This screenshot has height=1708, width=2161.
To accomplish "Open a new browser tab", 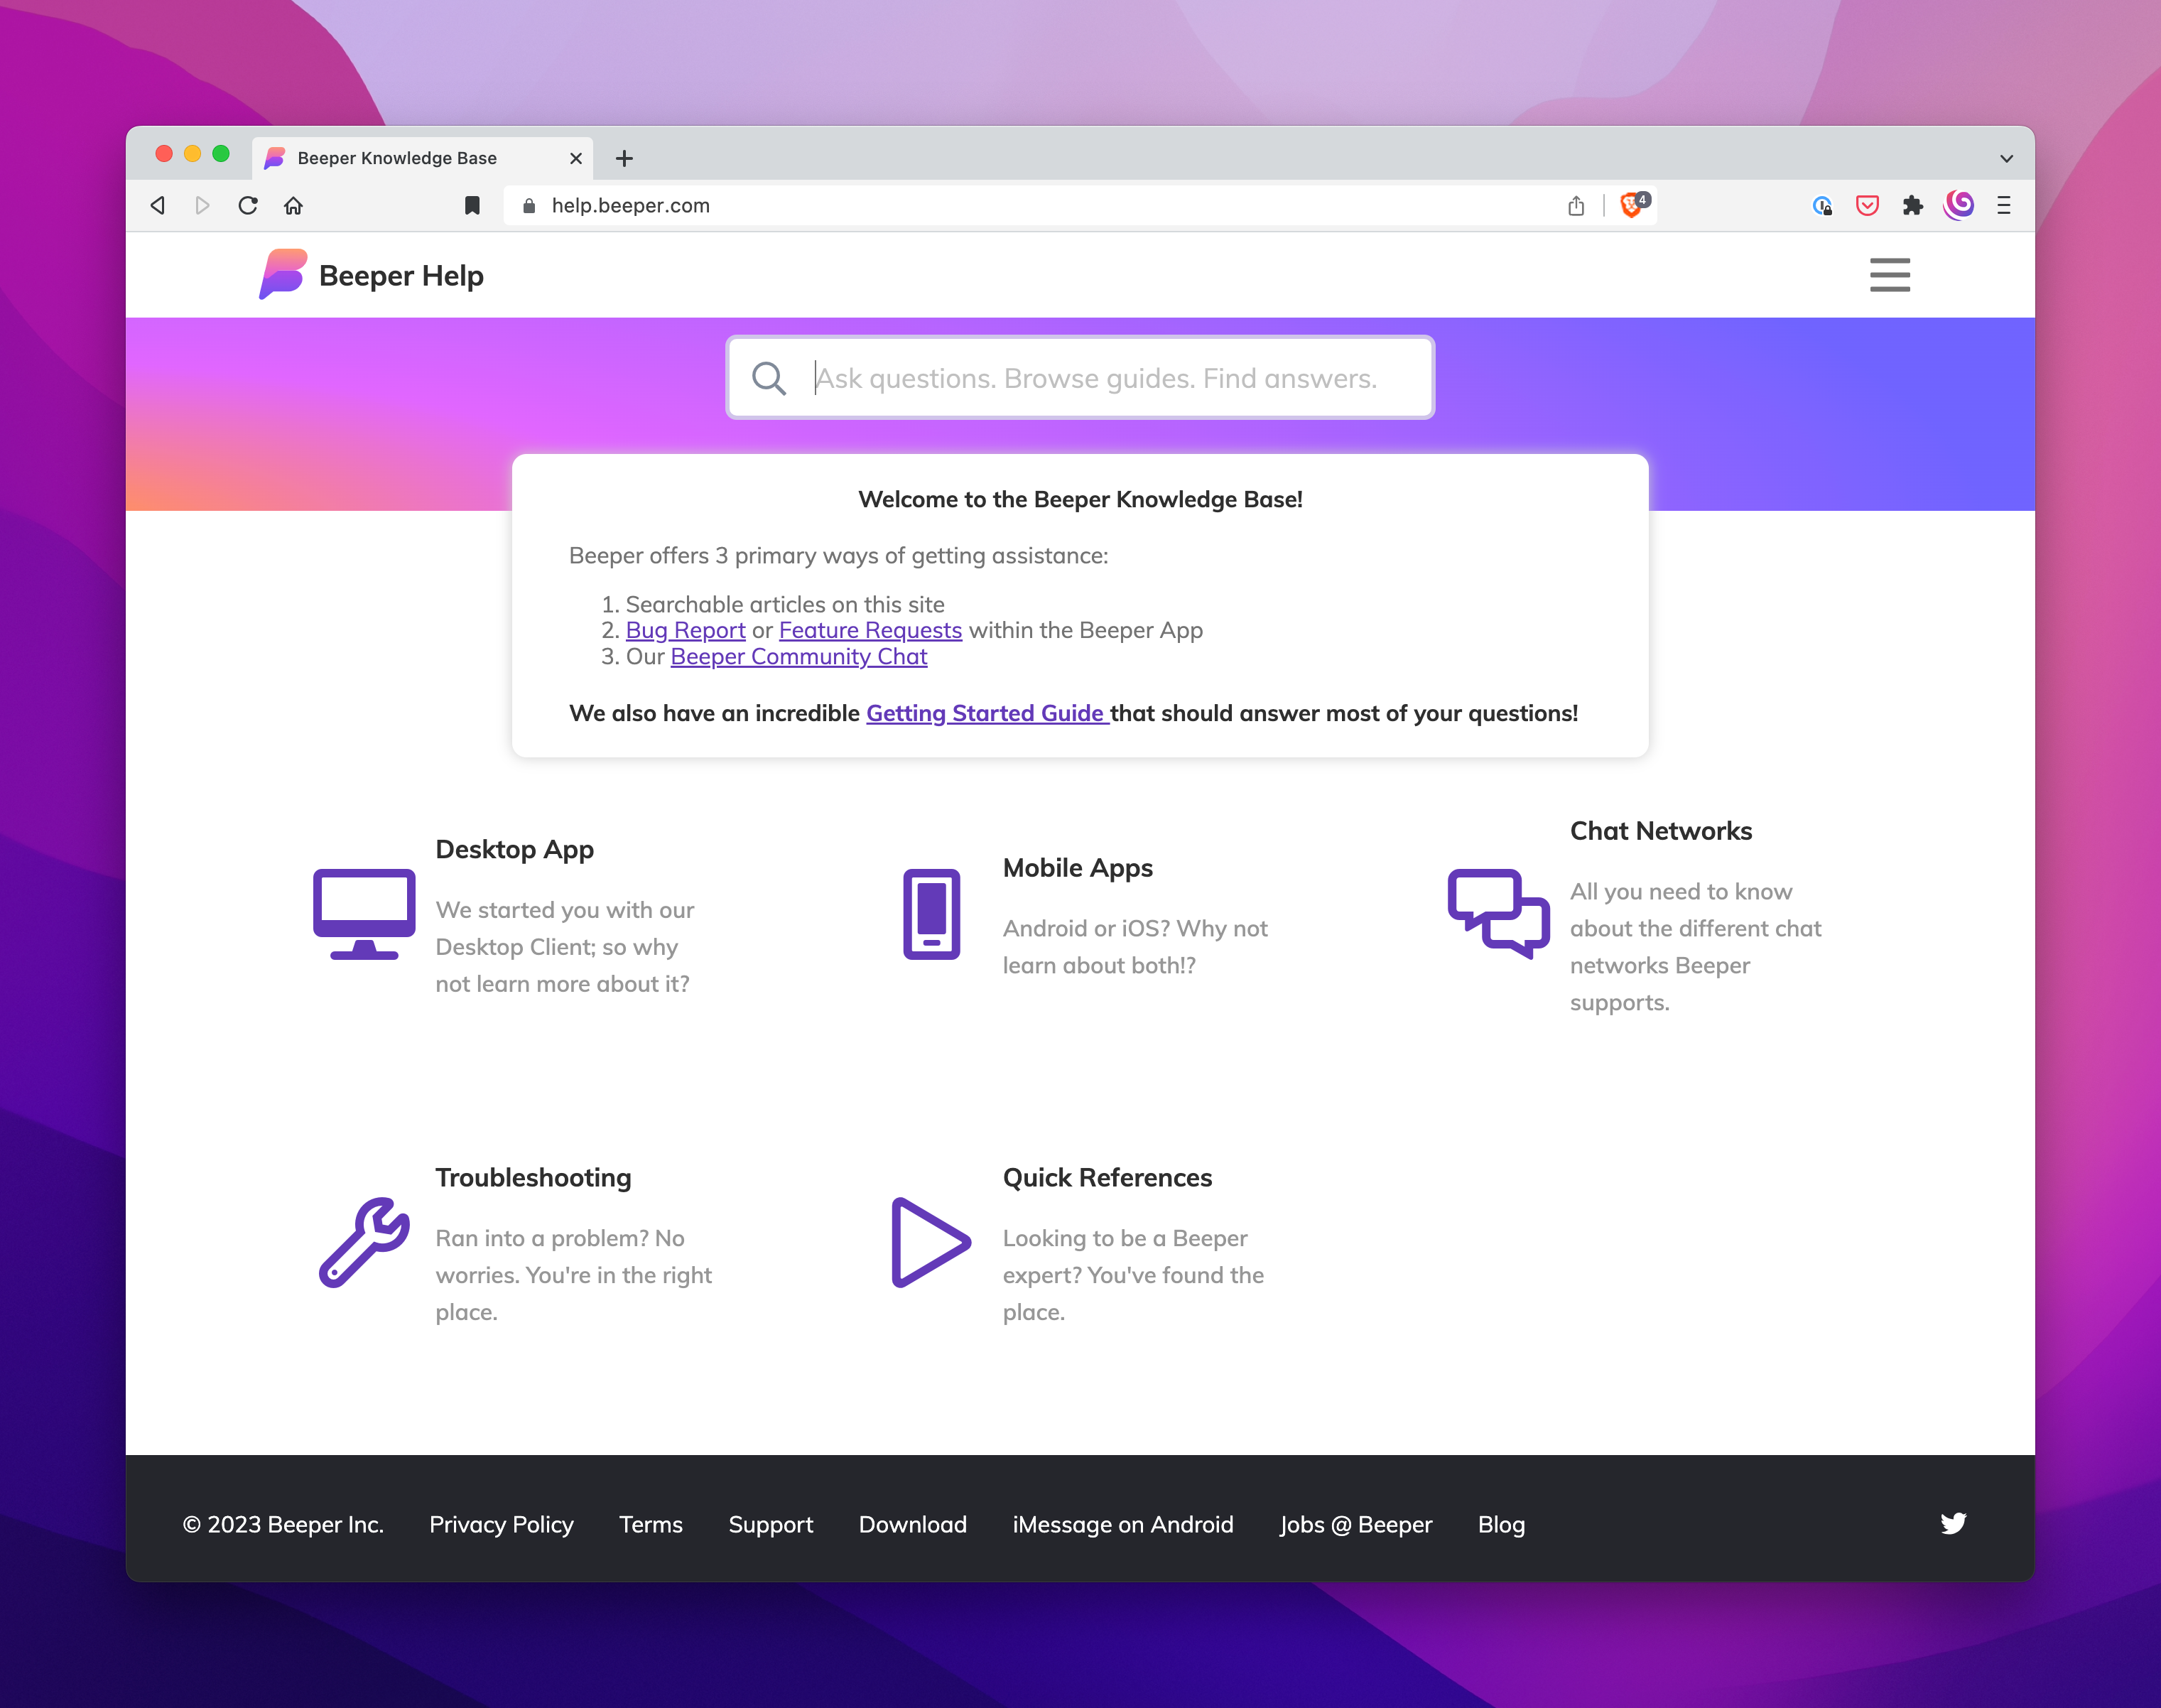I will coord(624,158).
